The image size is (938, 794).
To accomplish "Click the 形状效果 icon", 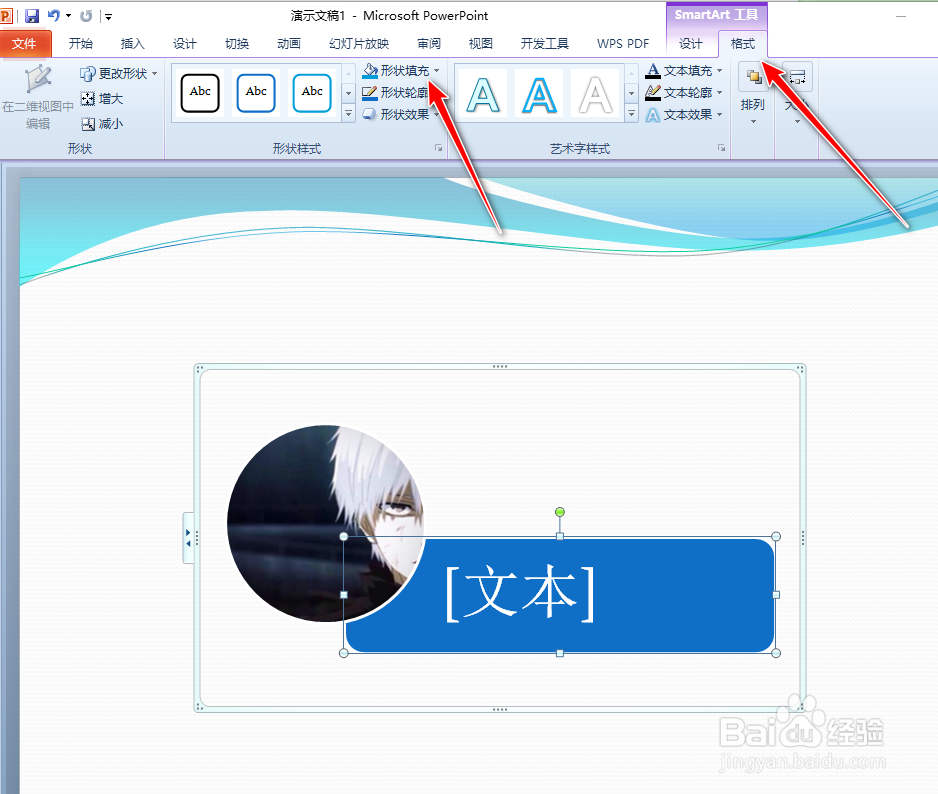I will pyautogui.click(x=370, y=114).
